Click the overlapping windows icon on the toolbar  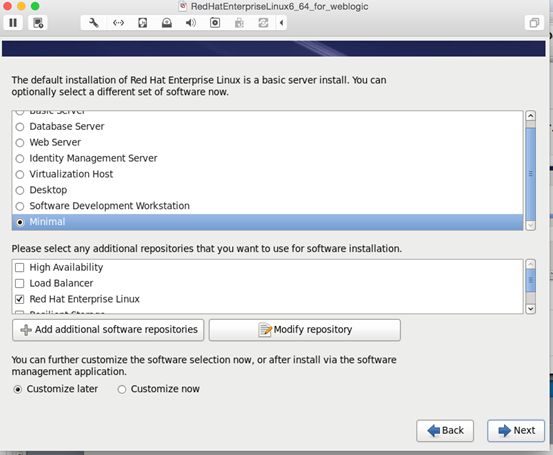click(x=534, y=23)
